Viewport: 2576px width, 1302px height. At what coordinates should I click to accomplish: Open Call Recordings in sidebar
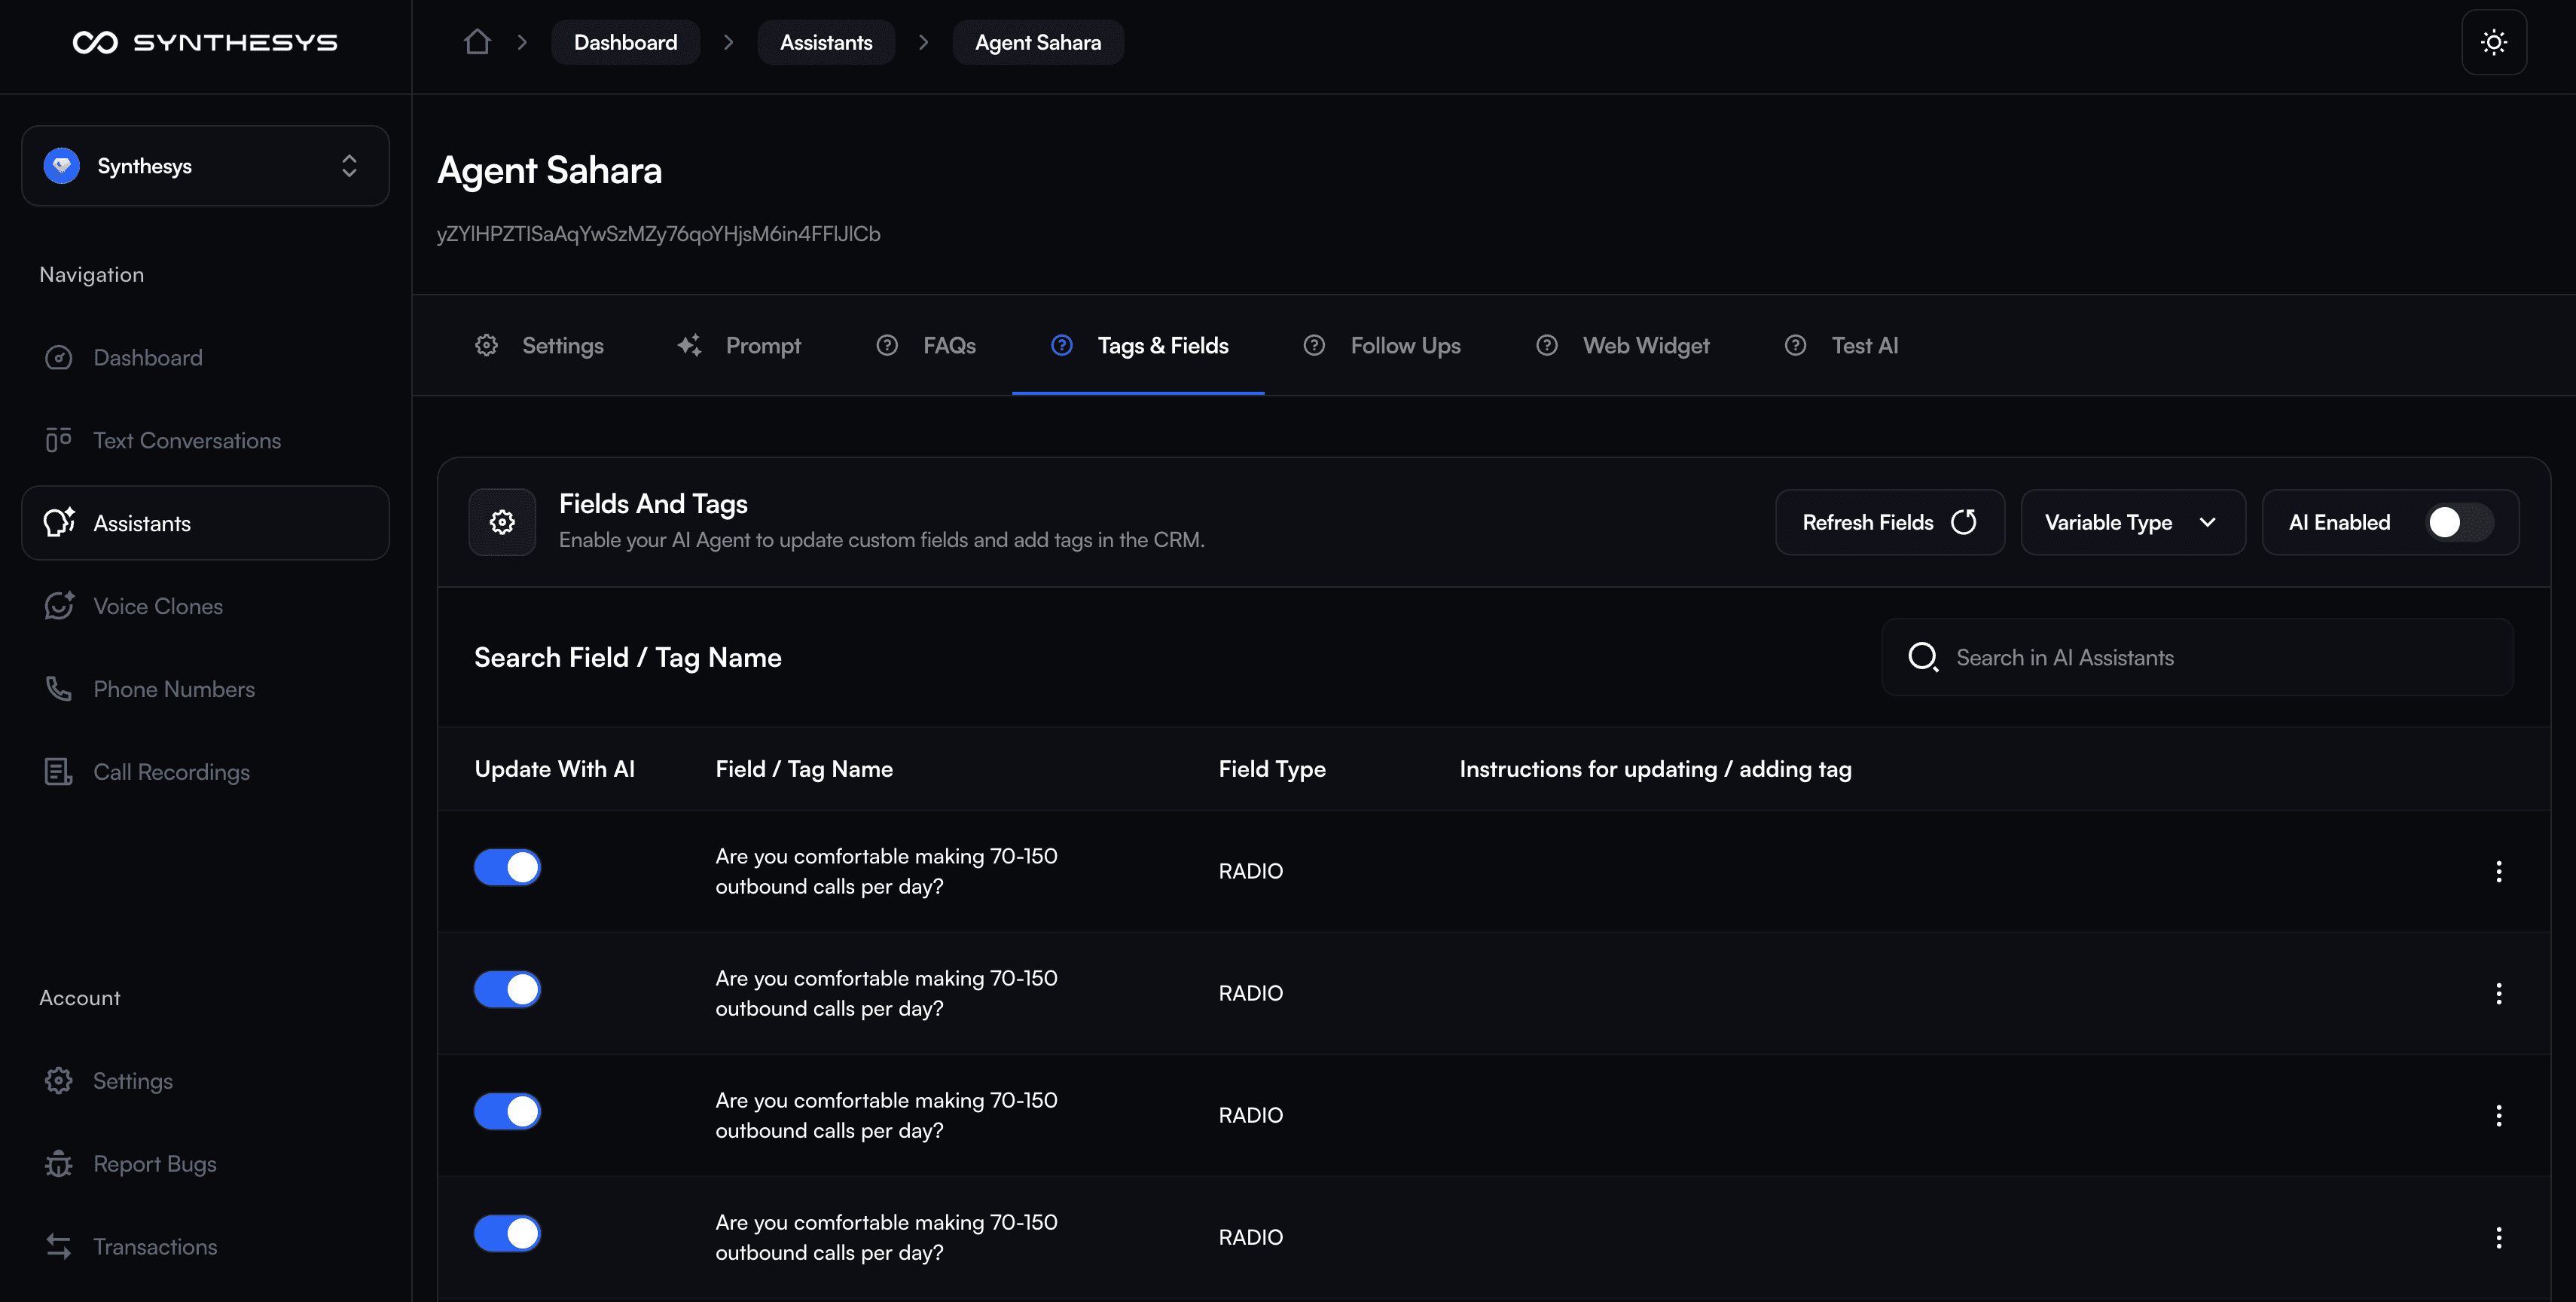click(x=171, y=772)
